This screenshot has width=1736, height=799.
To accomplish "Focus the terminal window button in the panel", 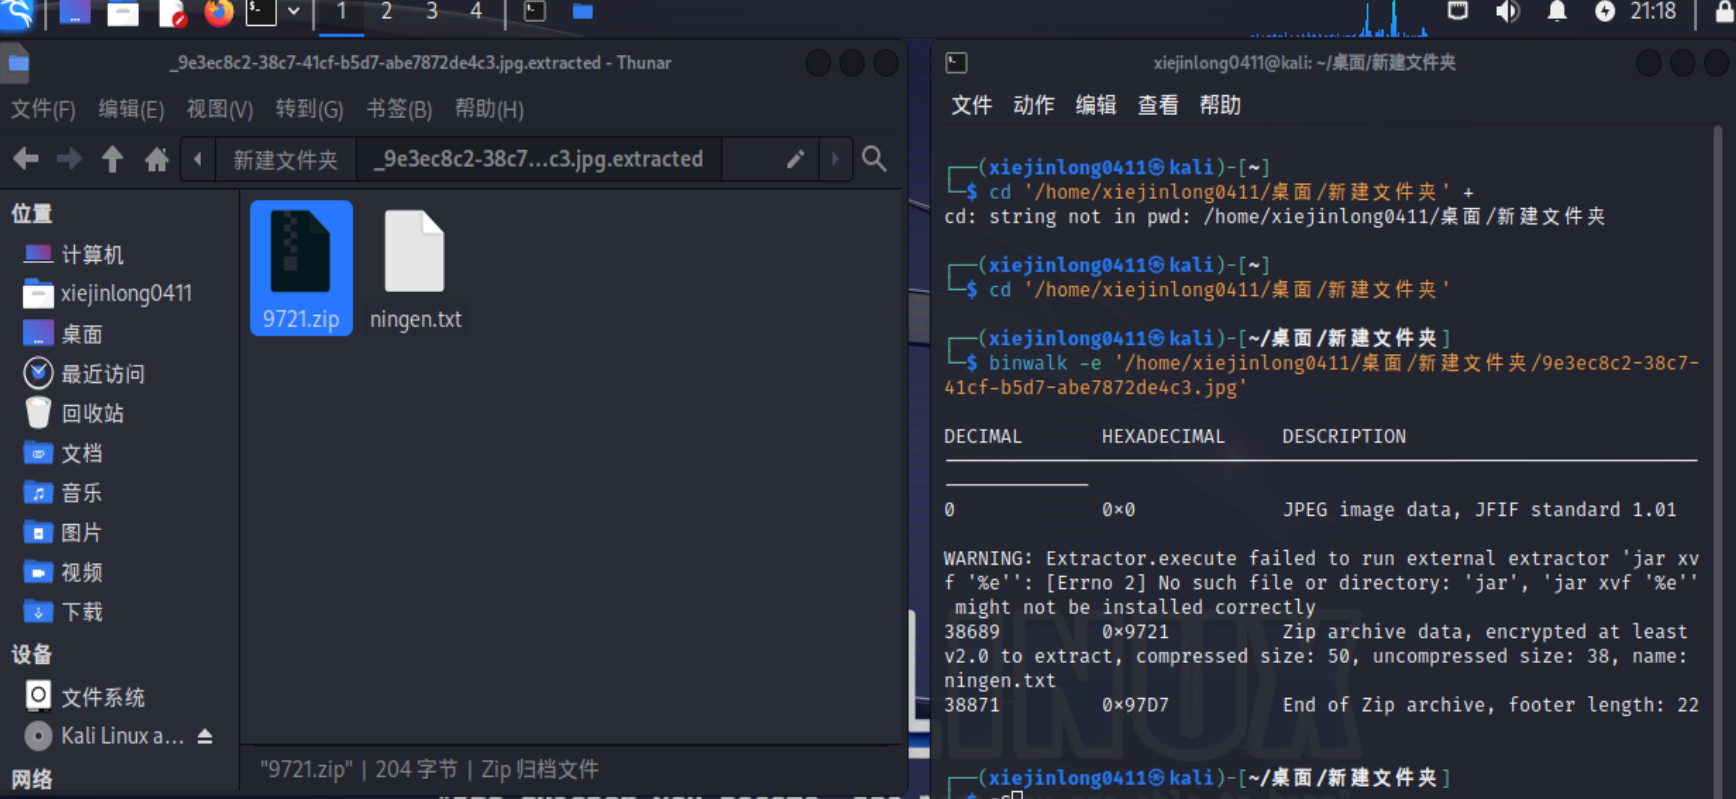I will pos(535,12).
